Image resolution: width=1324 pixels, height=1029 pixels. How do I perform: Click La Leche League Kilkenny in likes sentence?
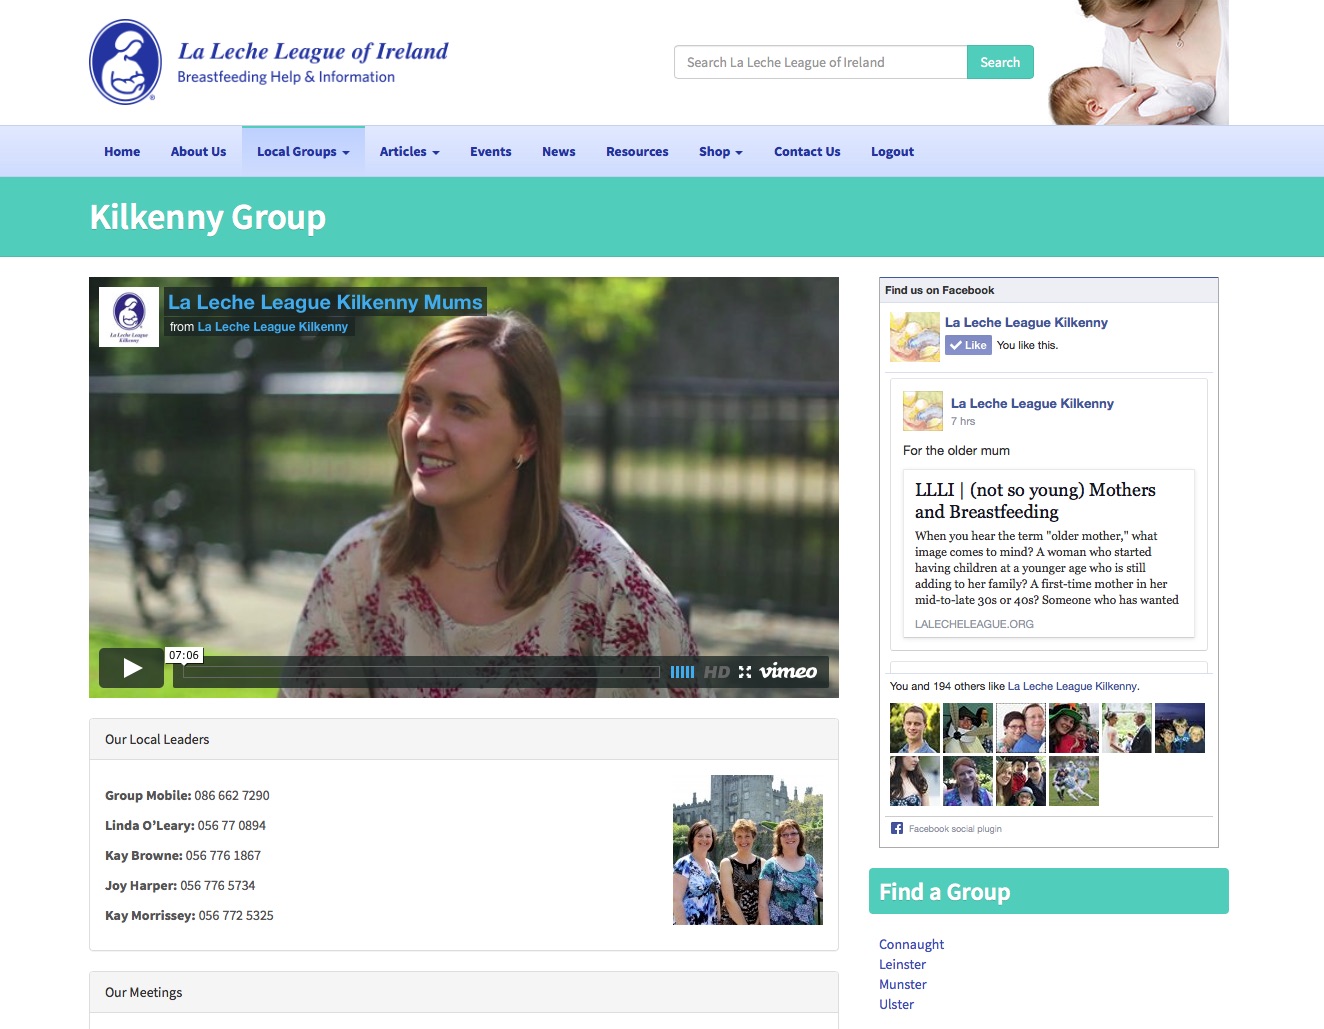tap(1072, 686)
